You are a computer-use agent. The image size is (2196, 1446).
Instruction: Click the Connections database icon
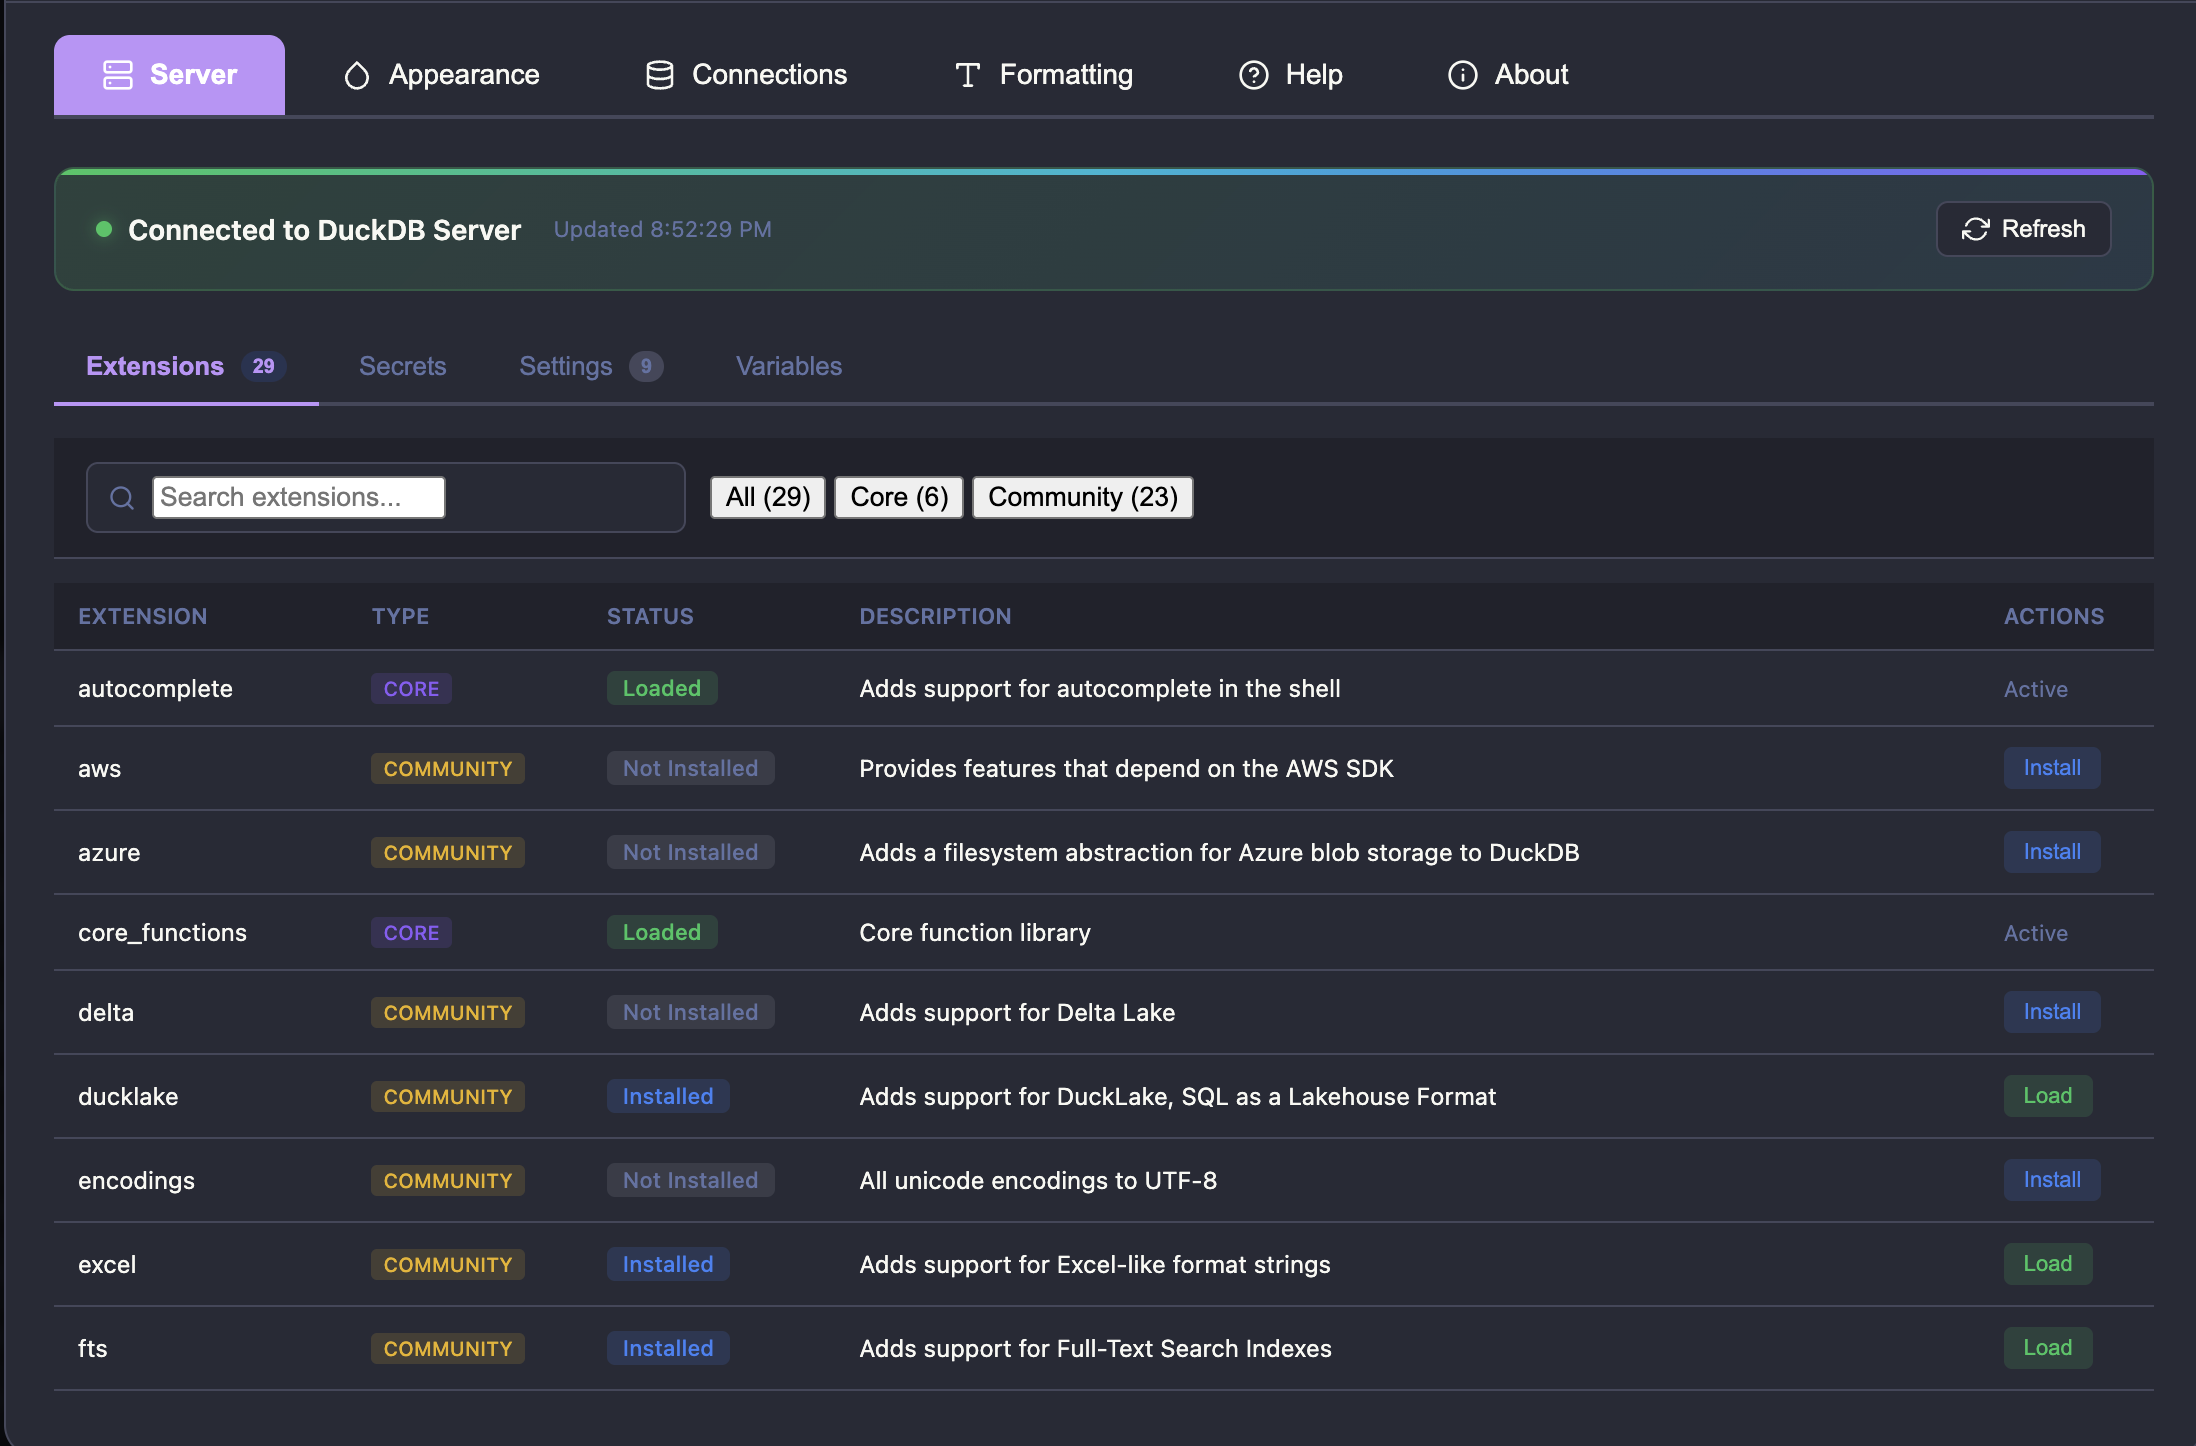click(660, 75)
